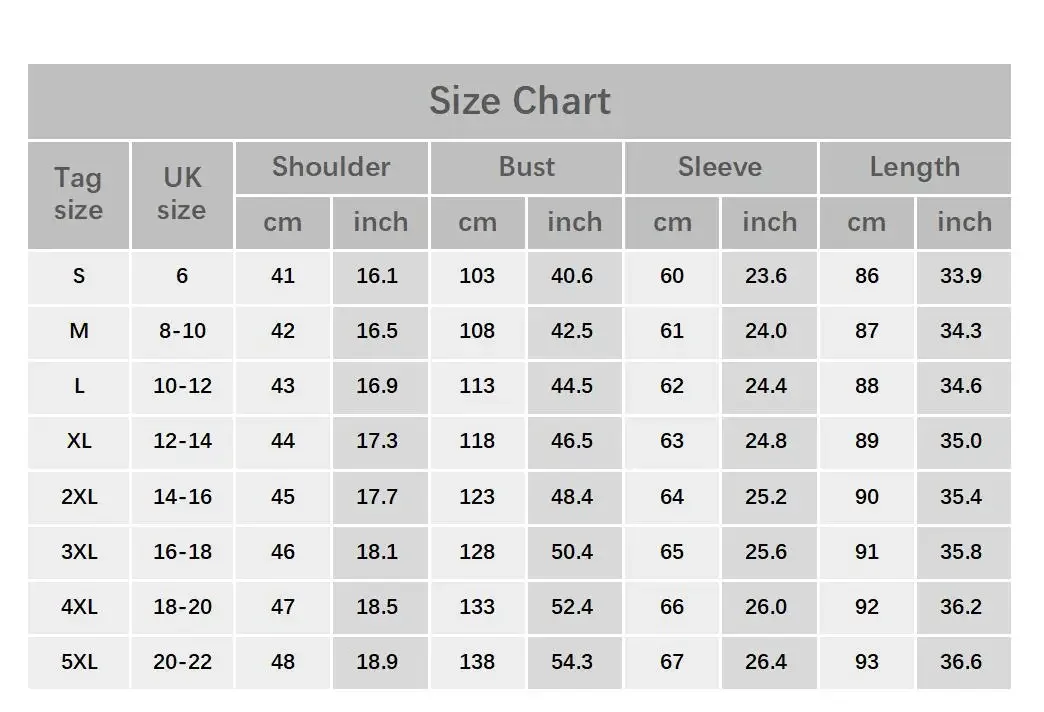Click sleeve inch value 26.0

coord(768,607)
